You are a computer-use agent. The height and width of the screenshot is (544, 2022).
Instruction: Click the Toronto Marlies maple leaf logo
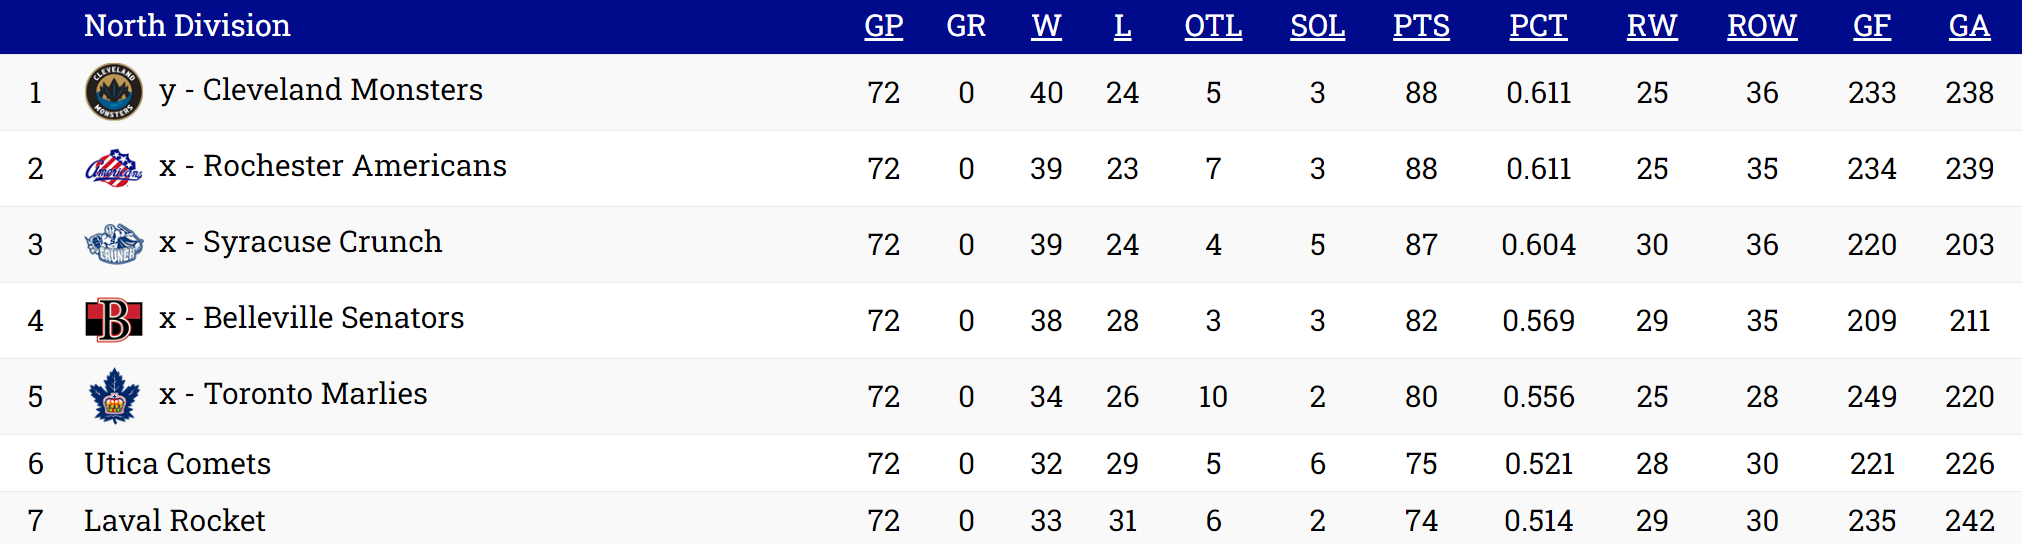point(113,396)
